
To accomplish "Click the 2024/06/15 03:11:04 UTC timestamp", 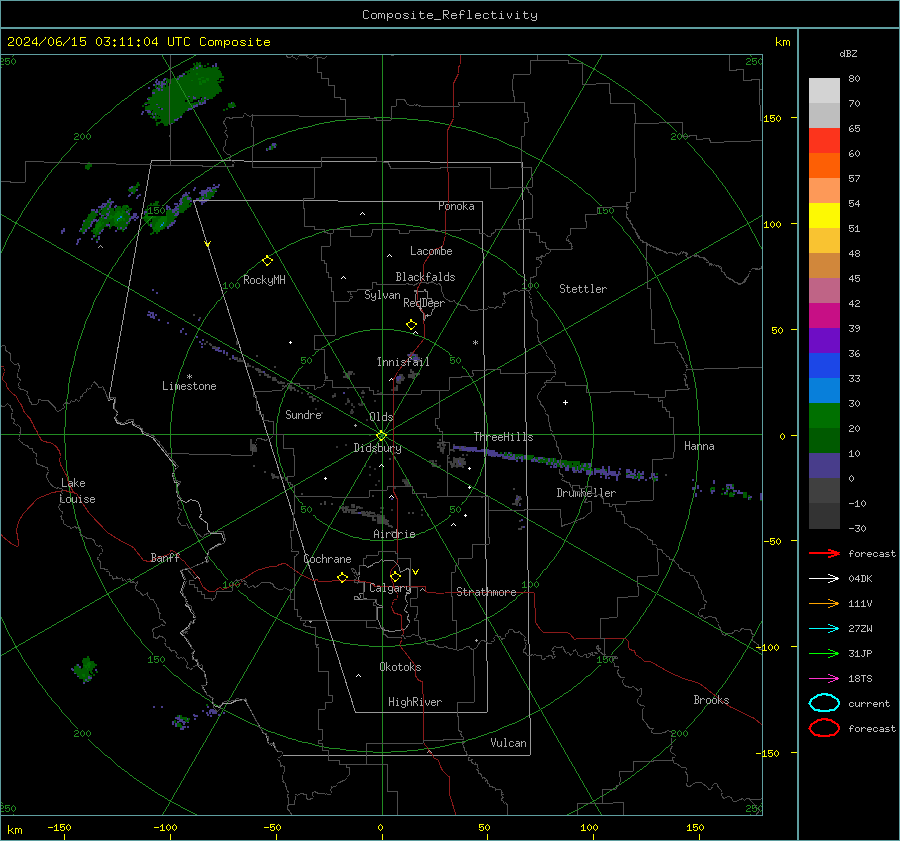I will [98, 42].
